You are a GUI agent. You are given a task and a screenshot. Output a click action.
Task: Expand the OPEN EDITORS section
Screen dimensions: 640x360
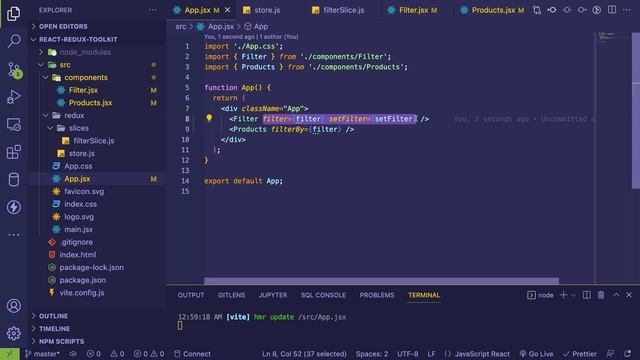click(97, 26)
